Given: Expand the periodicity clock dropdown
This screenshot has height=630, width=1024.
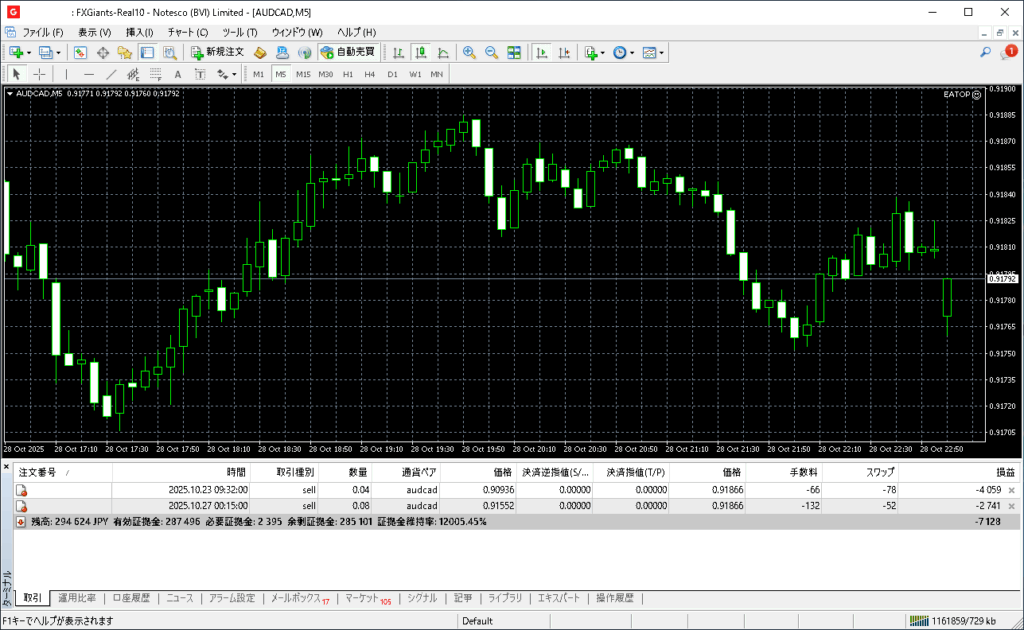Looking at the screenshot, I should pyautogui.click(x=632, y=52).
